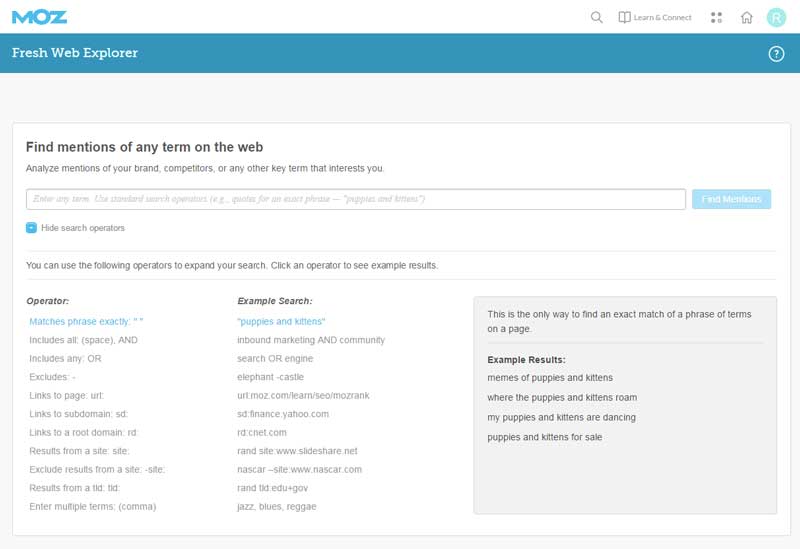Click the Example Search column header
800x549 pixels.
pyautogui.click(x=275, y=301)
